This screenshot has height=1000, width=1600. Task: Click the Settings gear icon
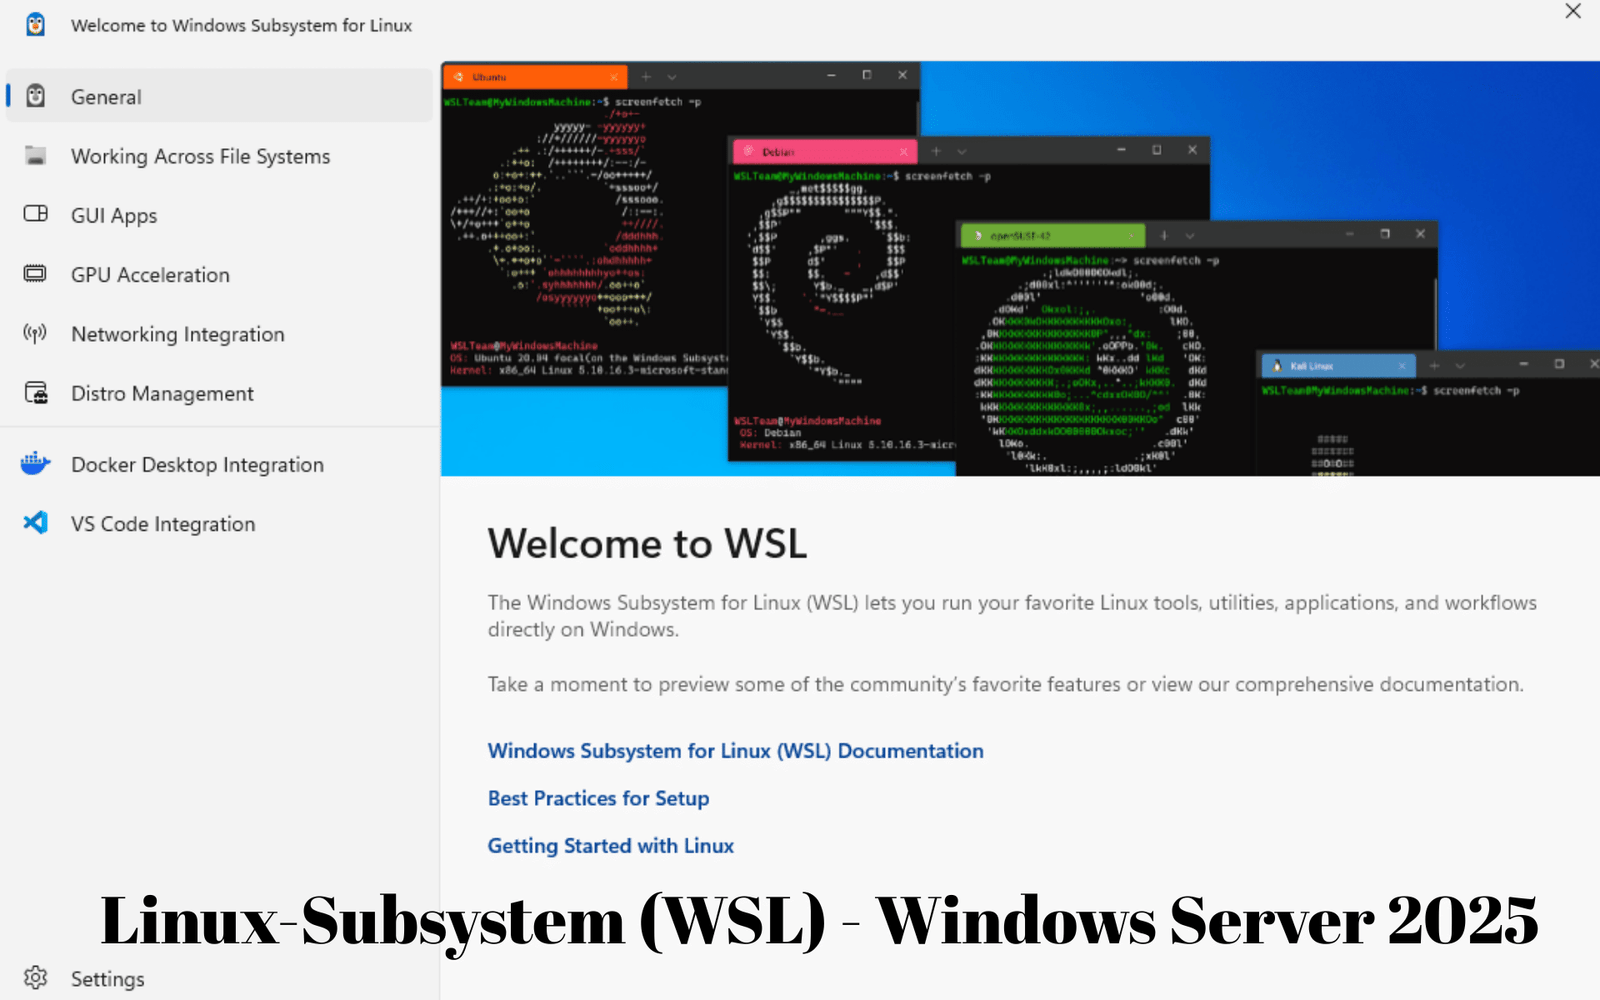click(35, 977)
